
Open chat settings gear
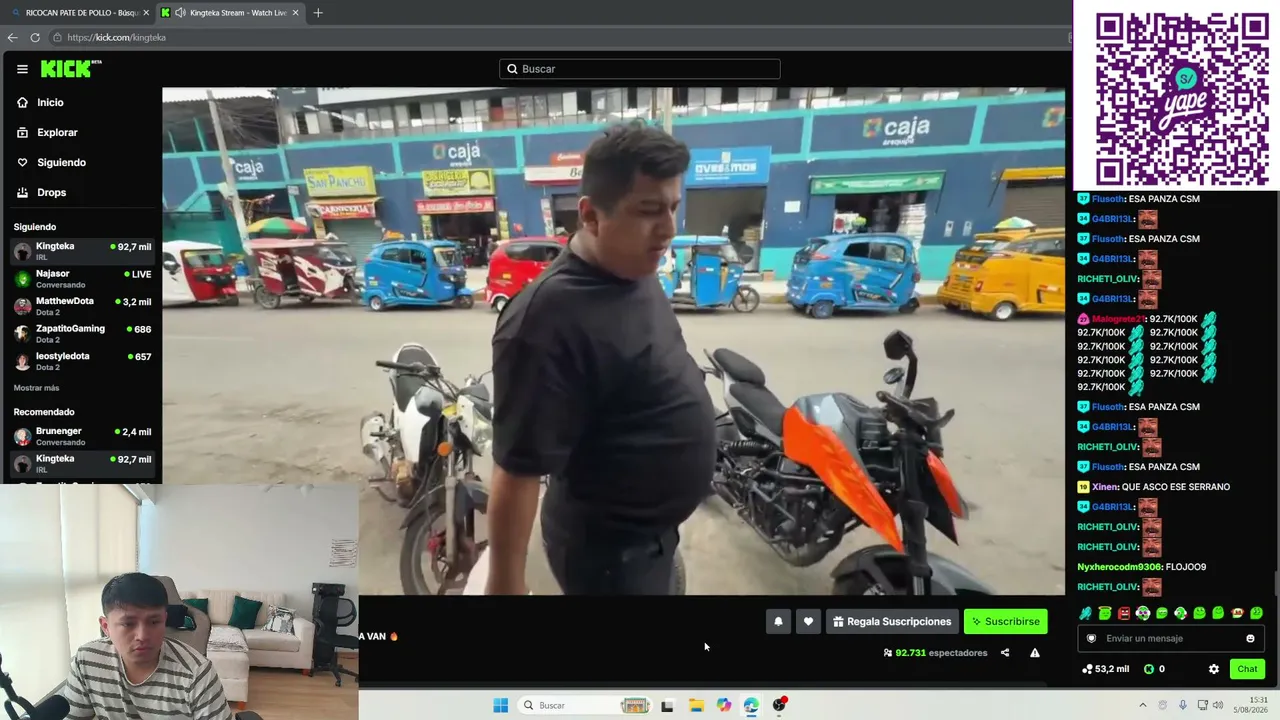[x=1214, y=669]
